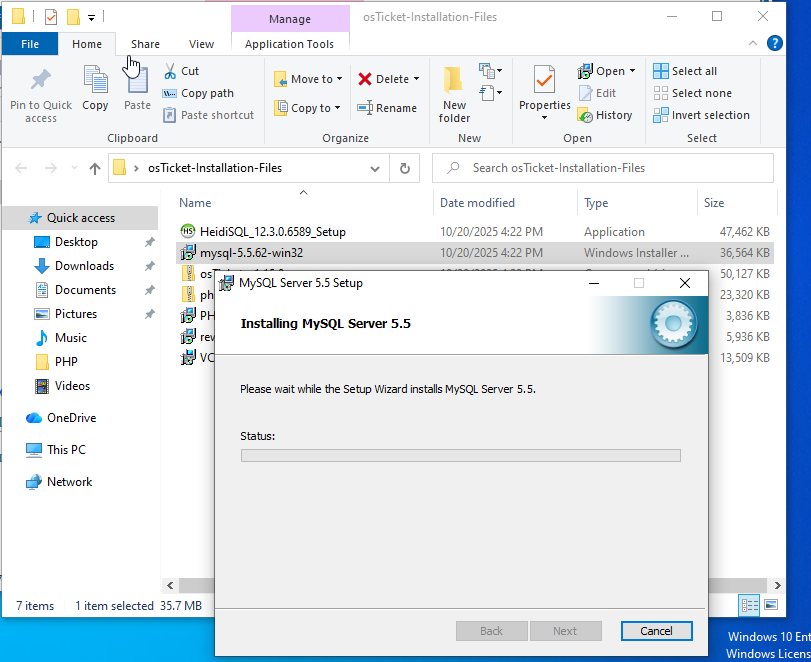Sort files by Type column

point(596,203)
